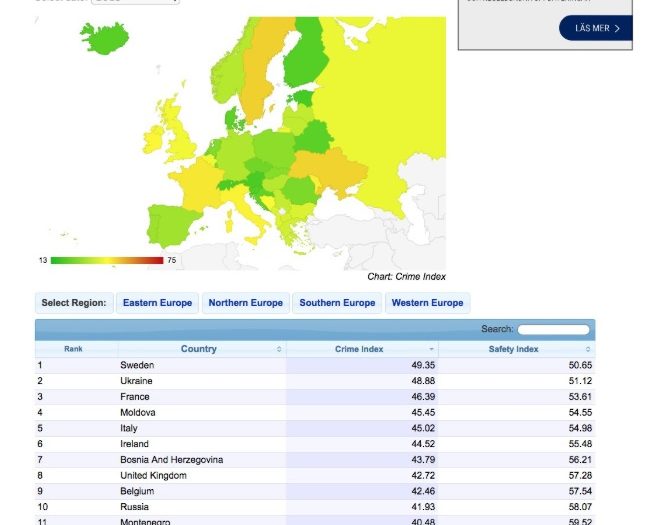Select the Eastern Europe region filter

[x=157, y=303]
